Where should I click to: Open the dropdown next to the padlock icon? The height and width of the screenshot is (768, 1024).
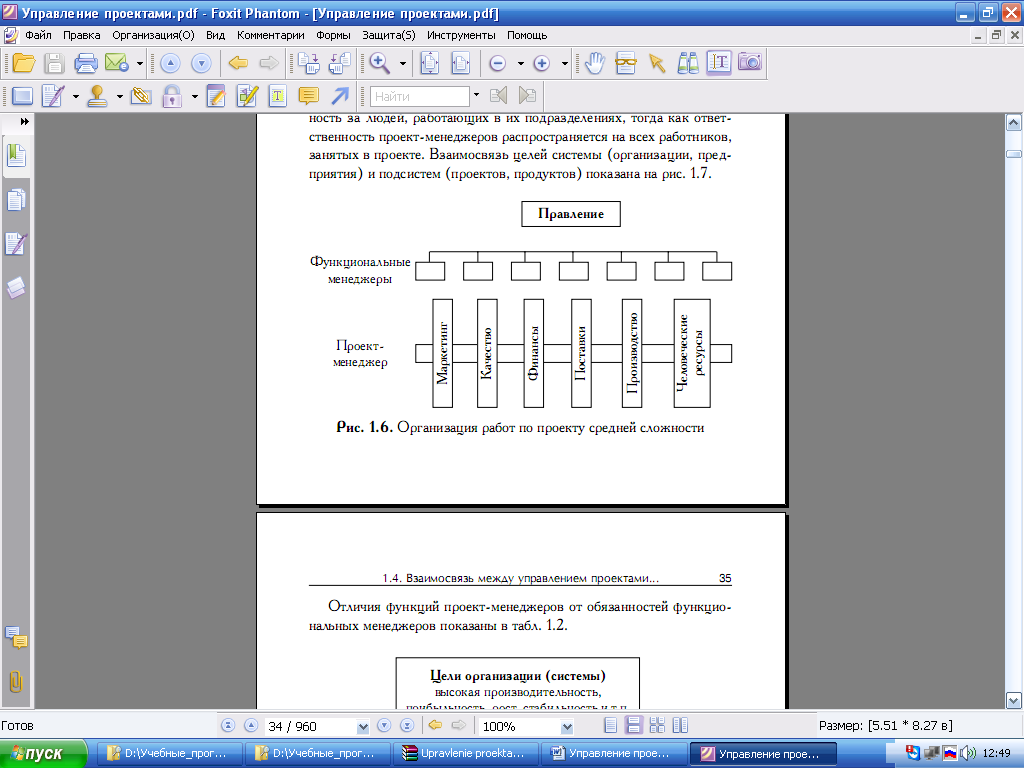[x=195, y=97]
